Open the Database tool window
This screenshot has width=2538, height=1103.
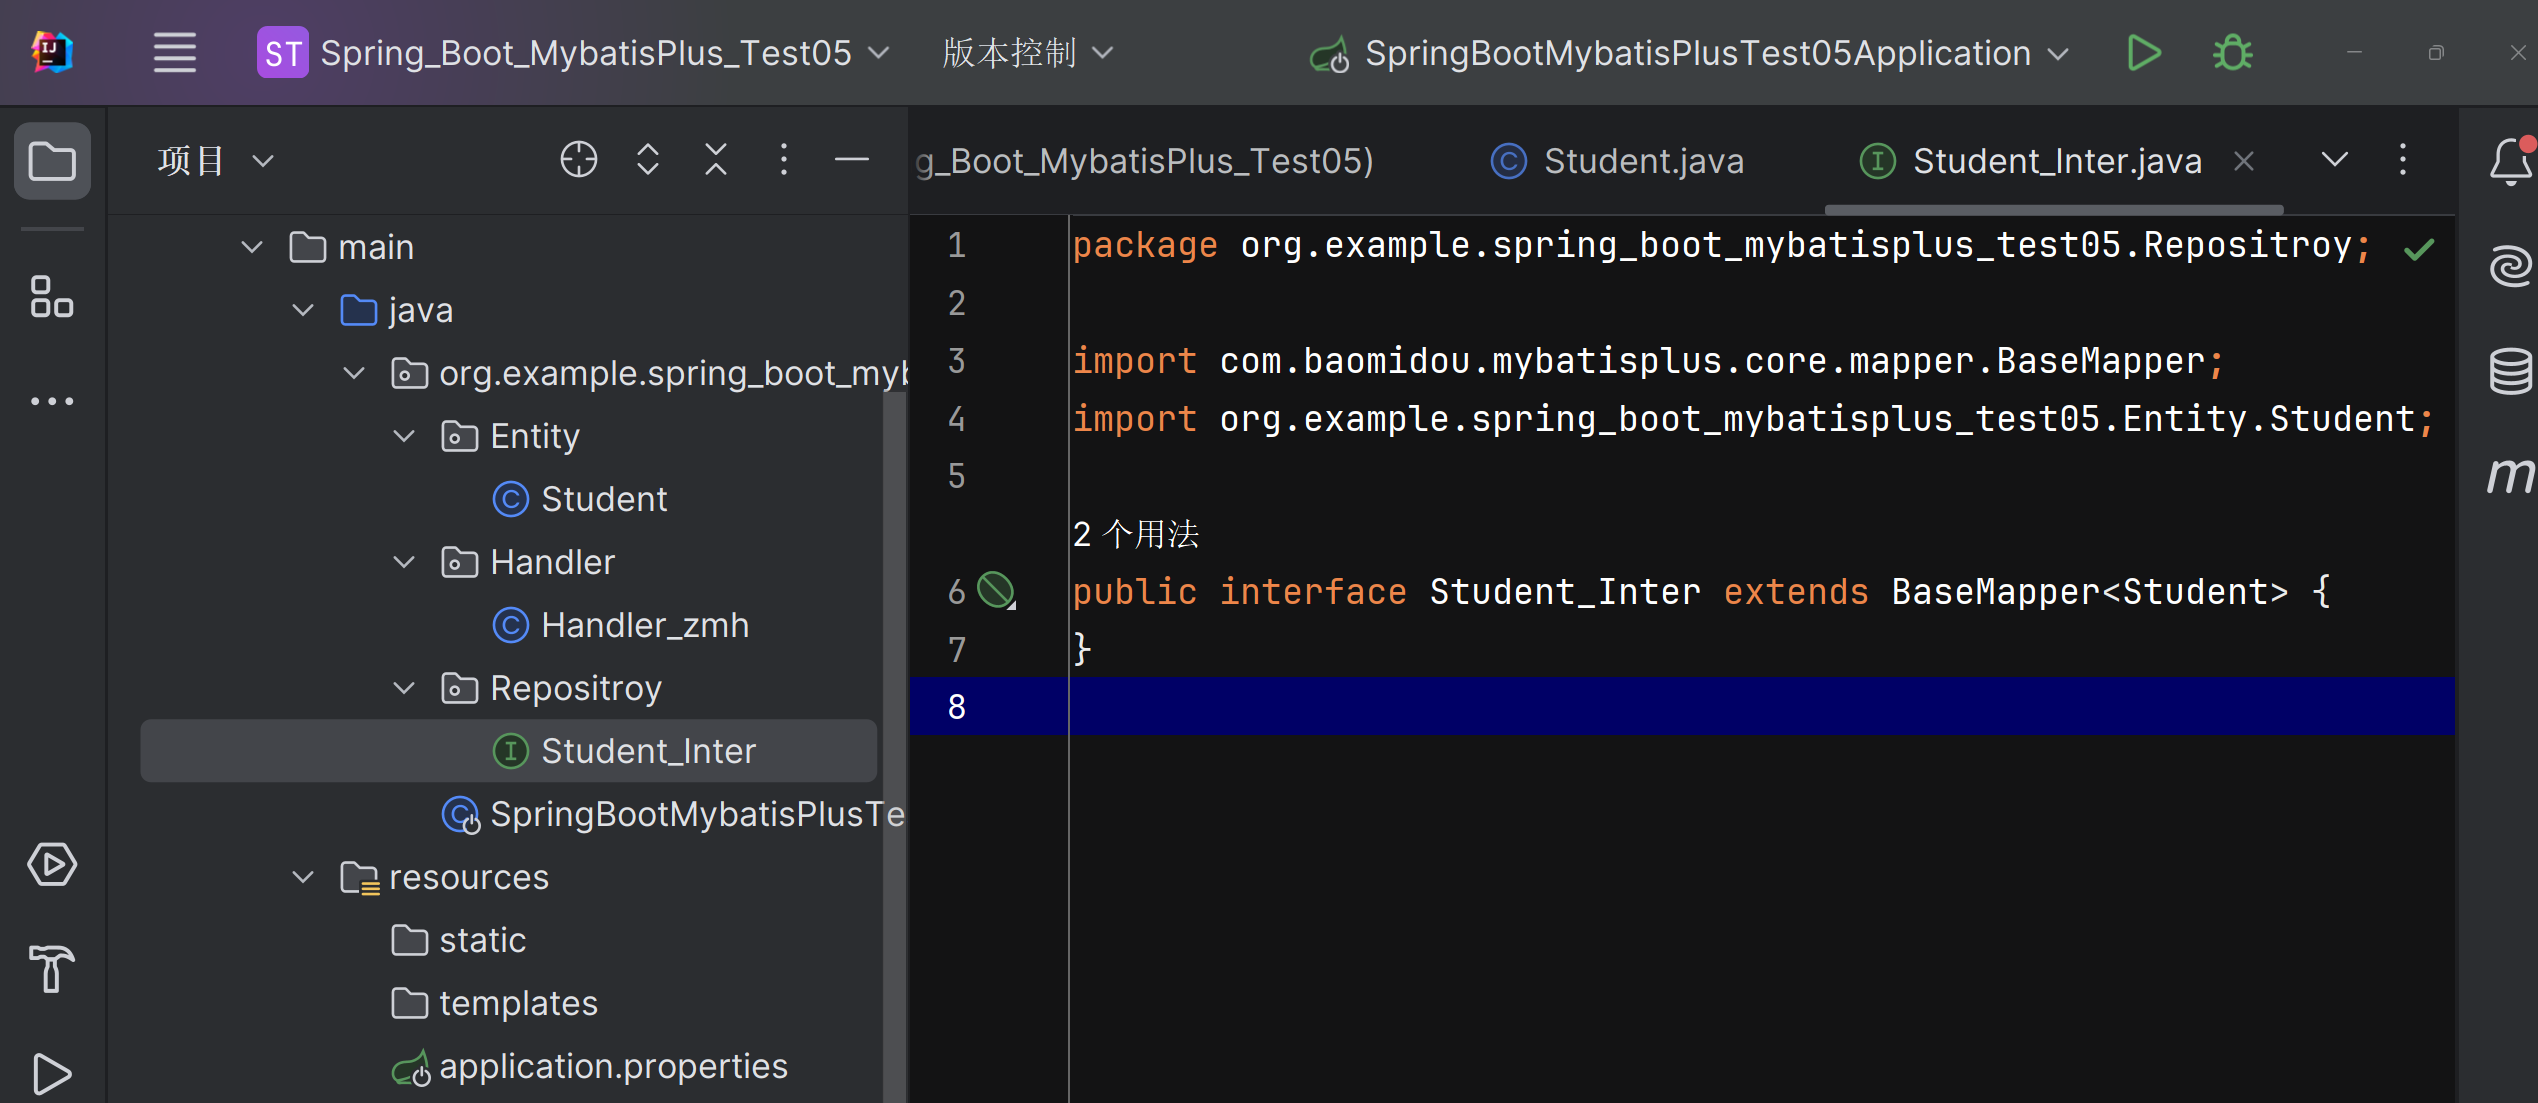(2509, 370)
